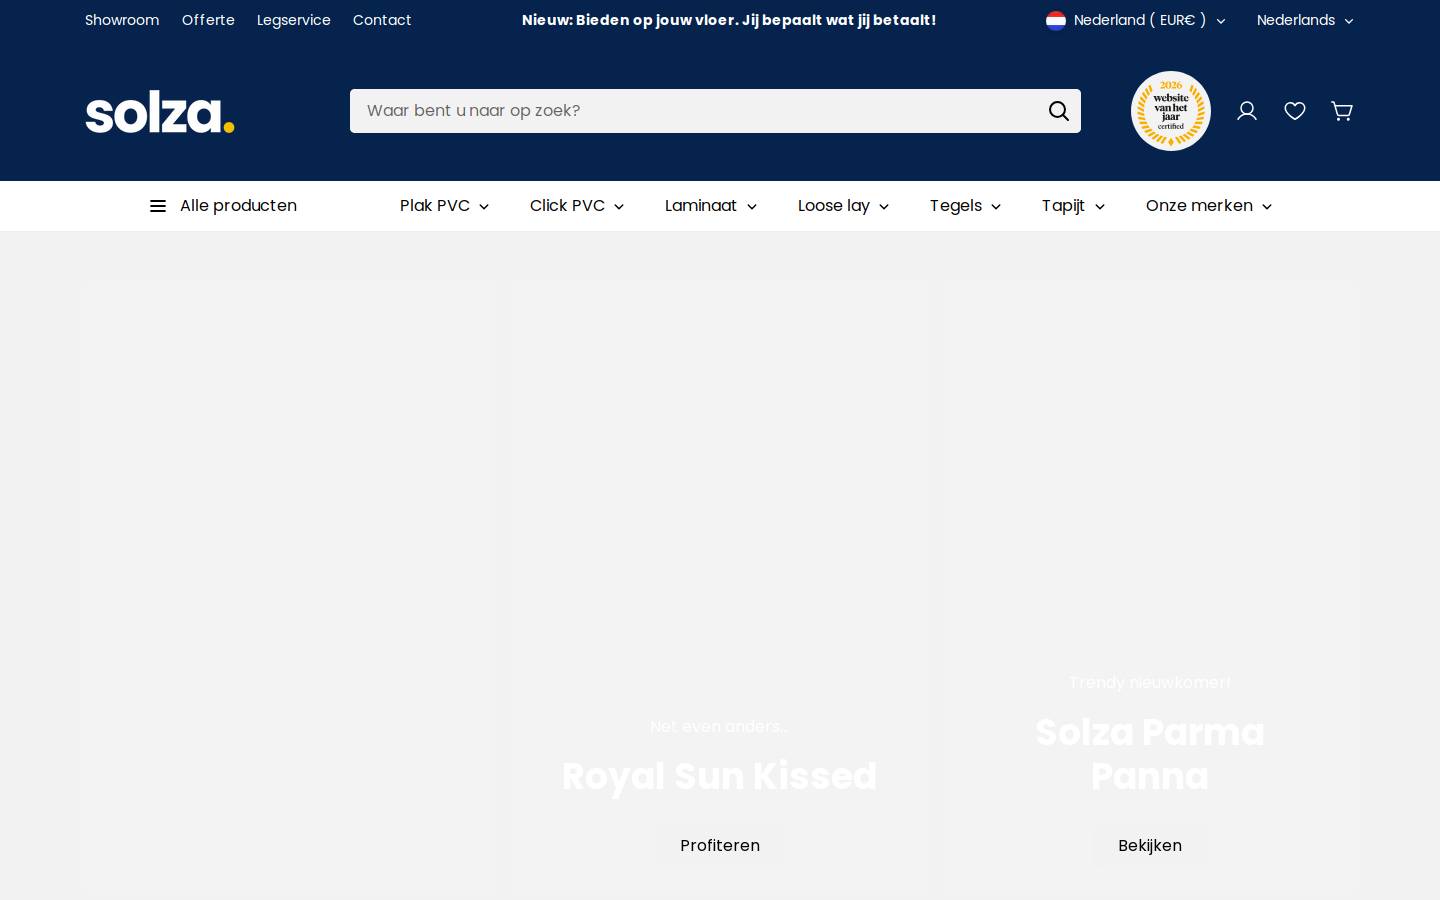This screenshot has width=1440, height=900.
Task: Click the Profiteren button
Action: pyautogui.click(x=720, y=846)
